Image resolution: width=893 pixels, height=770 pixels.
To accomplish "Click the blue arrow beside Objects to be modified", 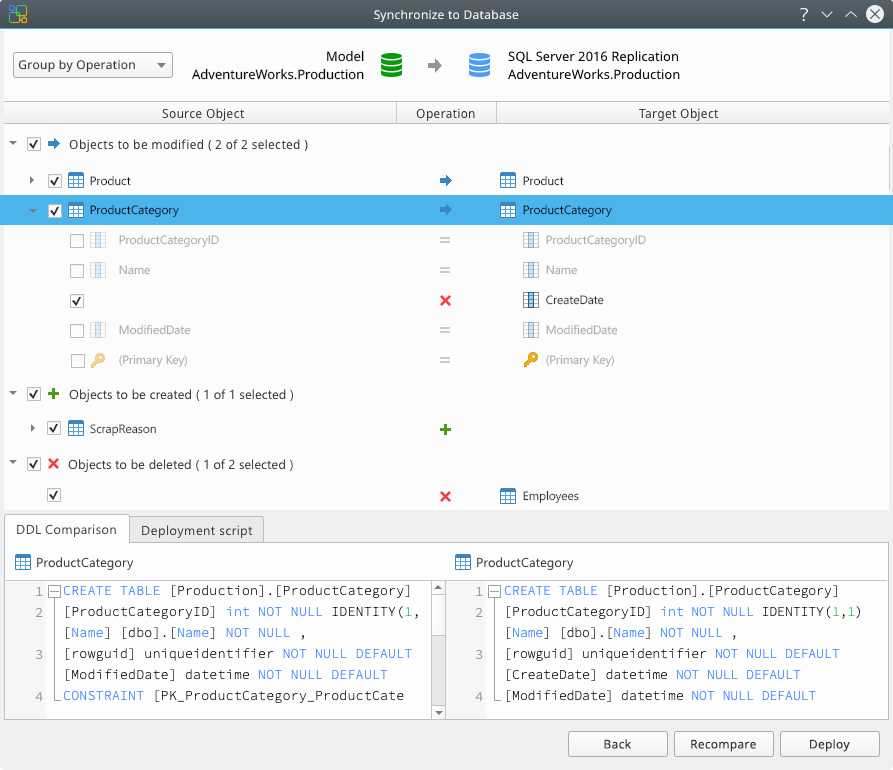I will pos(54,144).
